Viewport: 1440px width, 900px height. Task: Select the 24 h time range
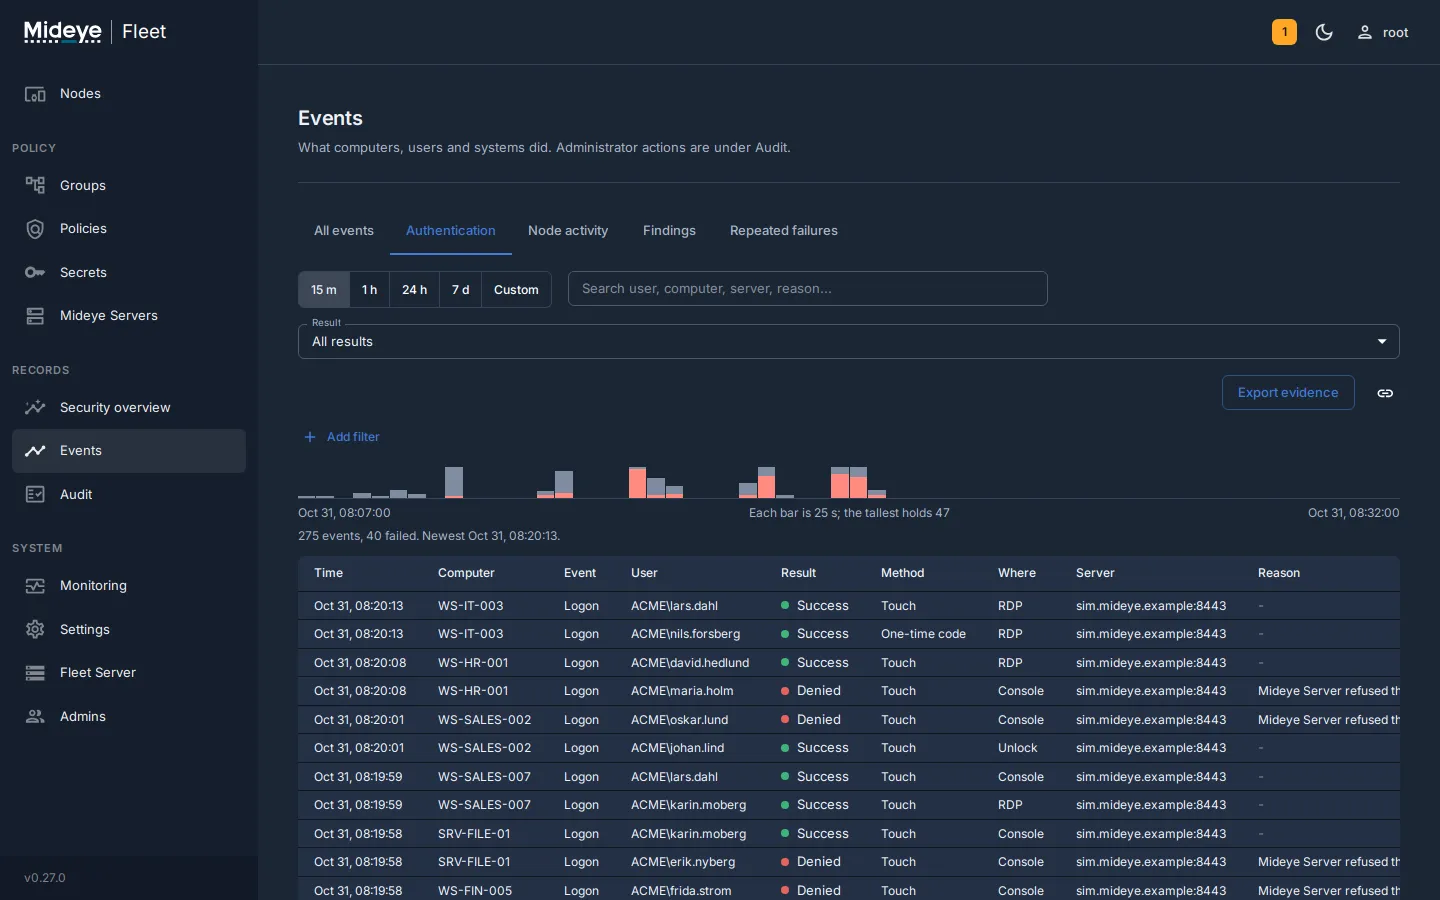tap(415, 290)
